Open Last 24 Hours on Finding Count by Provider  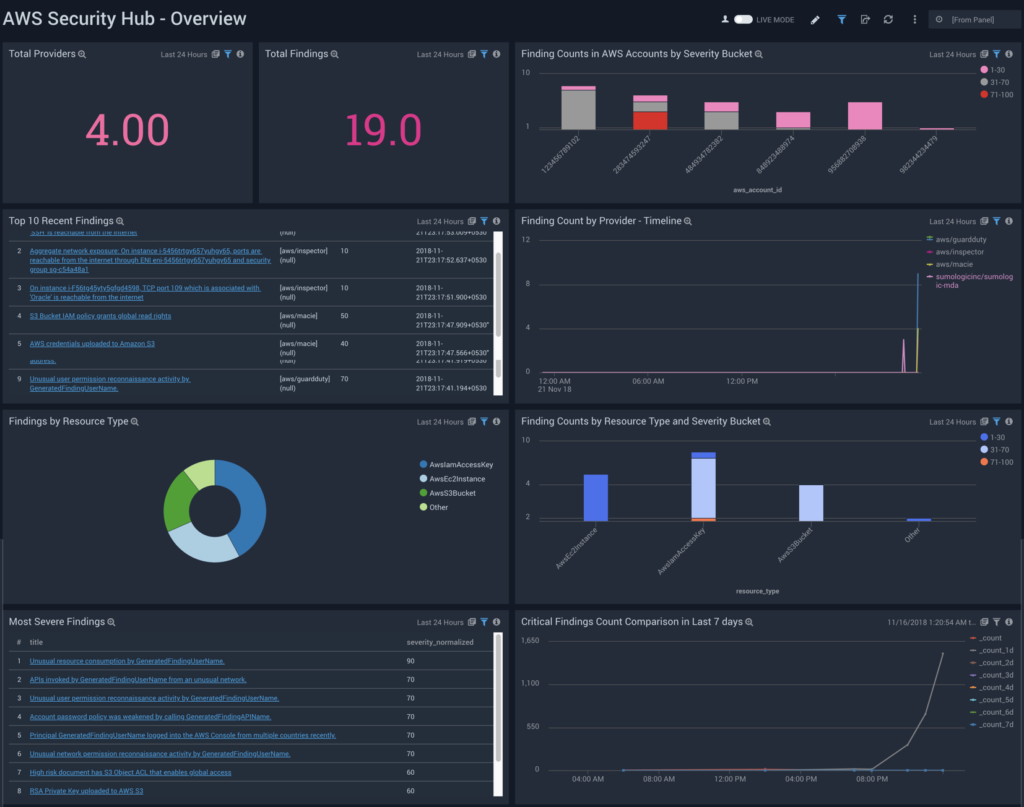coord(952,222)
